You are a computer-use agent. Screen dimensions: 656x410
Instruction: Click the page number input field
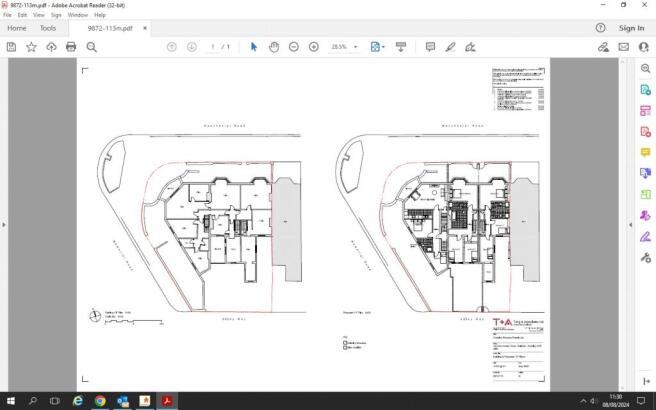coord(213,47)
